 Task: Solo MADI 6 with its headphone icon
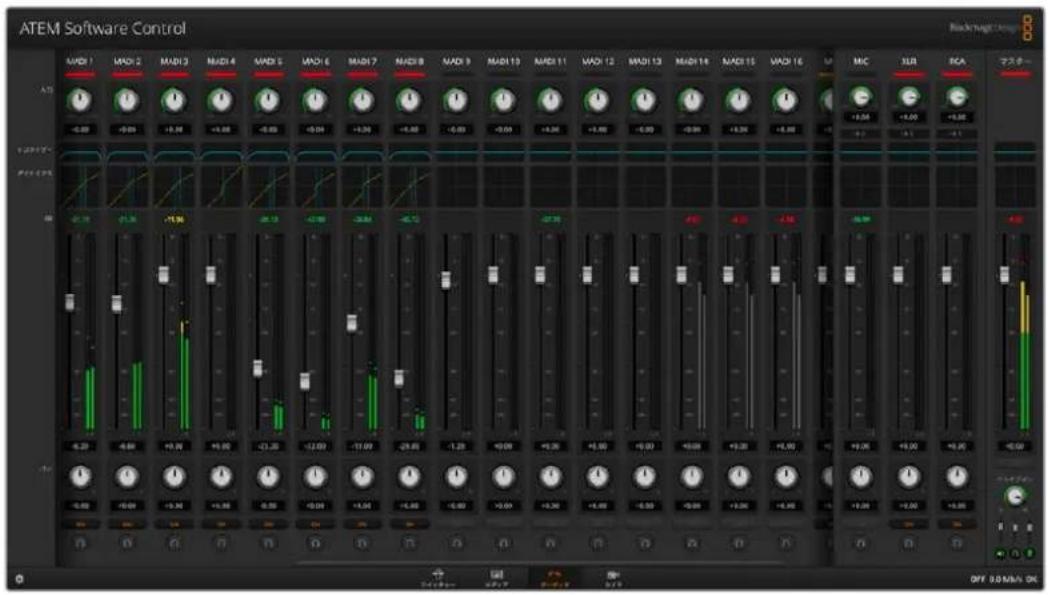point(315,544)
